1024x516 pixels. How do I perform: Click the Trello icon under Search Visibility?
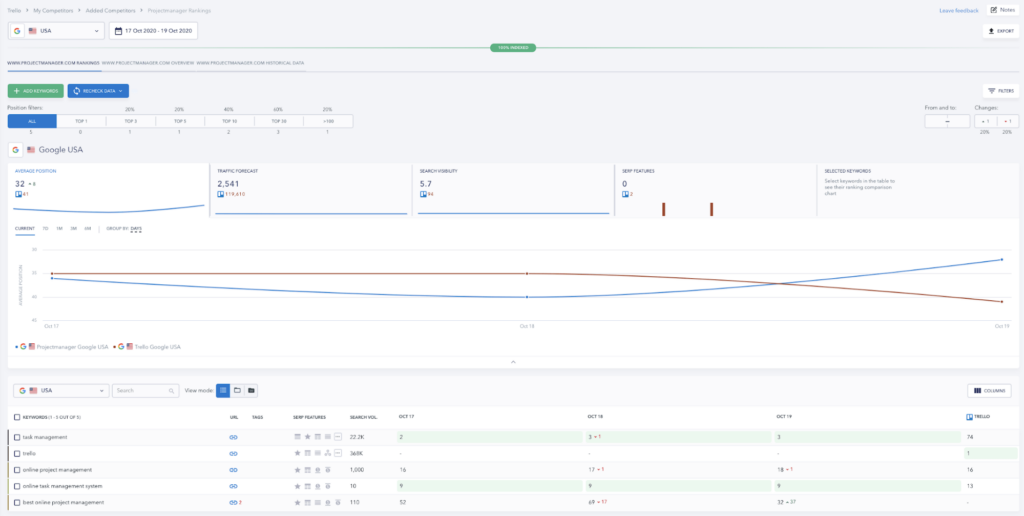423,194
